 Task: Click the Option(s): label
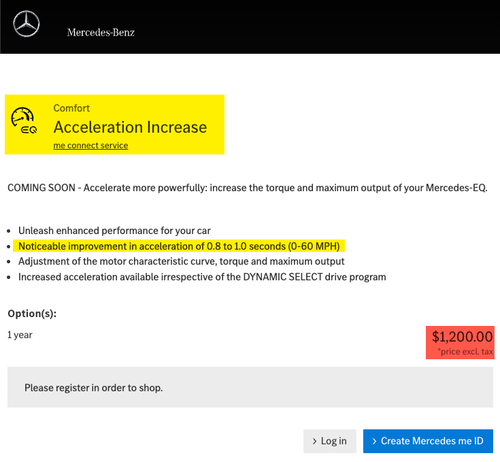(x=32, y=314)
